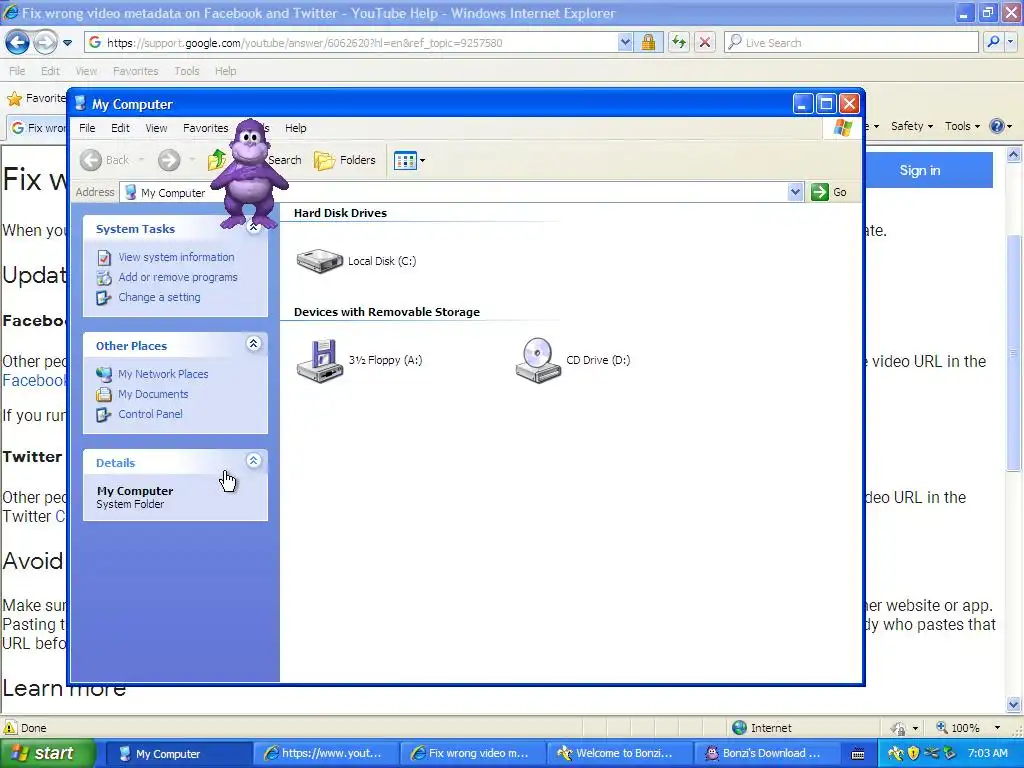Click the Folders toolbar button
Image resolution: width=1024 pixels, height=768 pixels.
point(345,160)
